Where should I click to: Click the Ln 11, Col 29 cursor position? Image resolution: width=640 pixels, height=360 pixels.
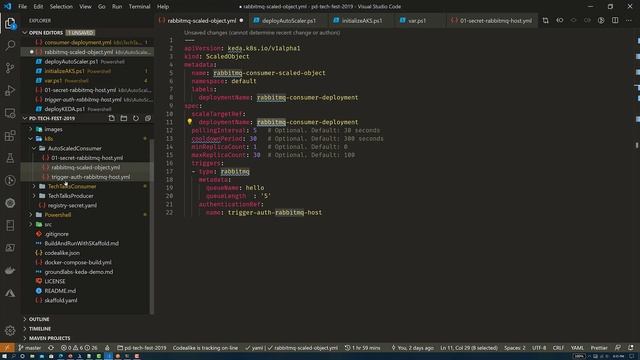tap(469, 348)
